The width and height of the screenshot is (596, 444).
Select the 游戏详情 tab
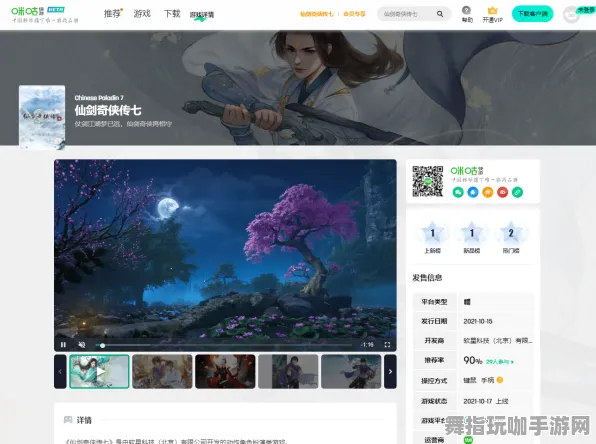point(202,15)
